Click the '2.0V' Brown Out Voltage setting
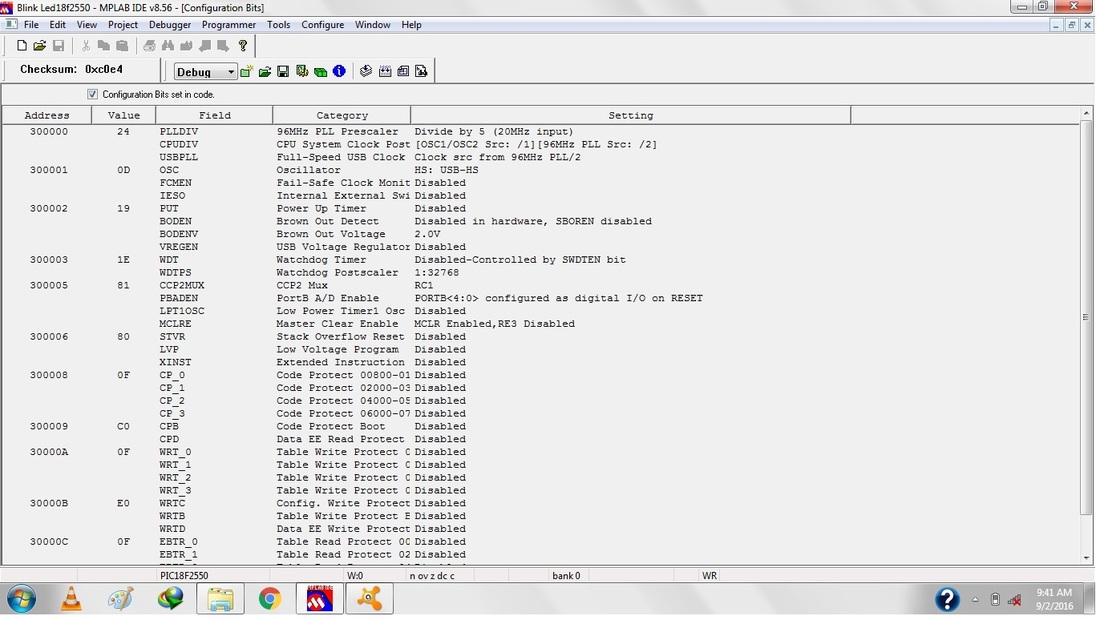The width and height of the screenshot is (1100, 620). click(427, 234)
